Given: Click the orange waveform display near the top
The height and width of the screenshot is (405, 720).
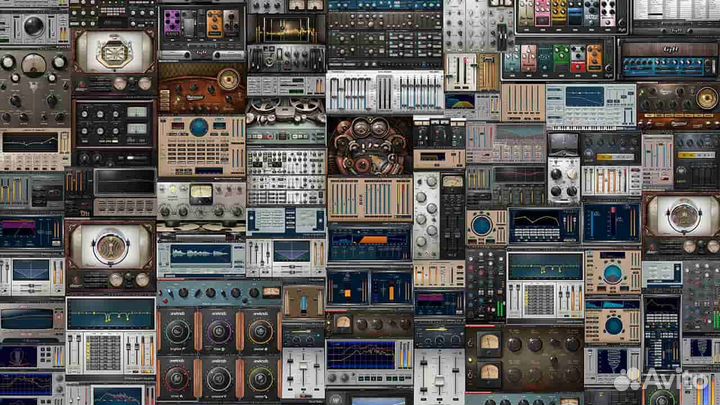Looking at the screenshot, I should click(x=284, y=32).
